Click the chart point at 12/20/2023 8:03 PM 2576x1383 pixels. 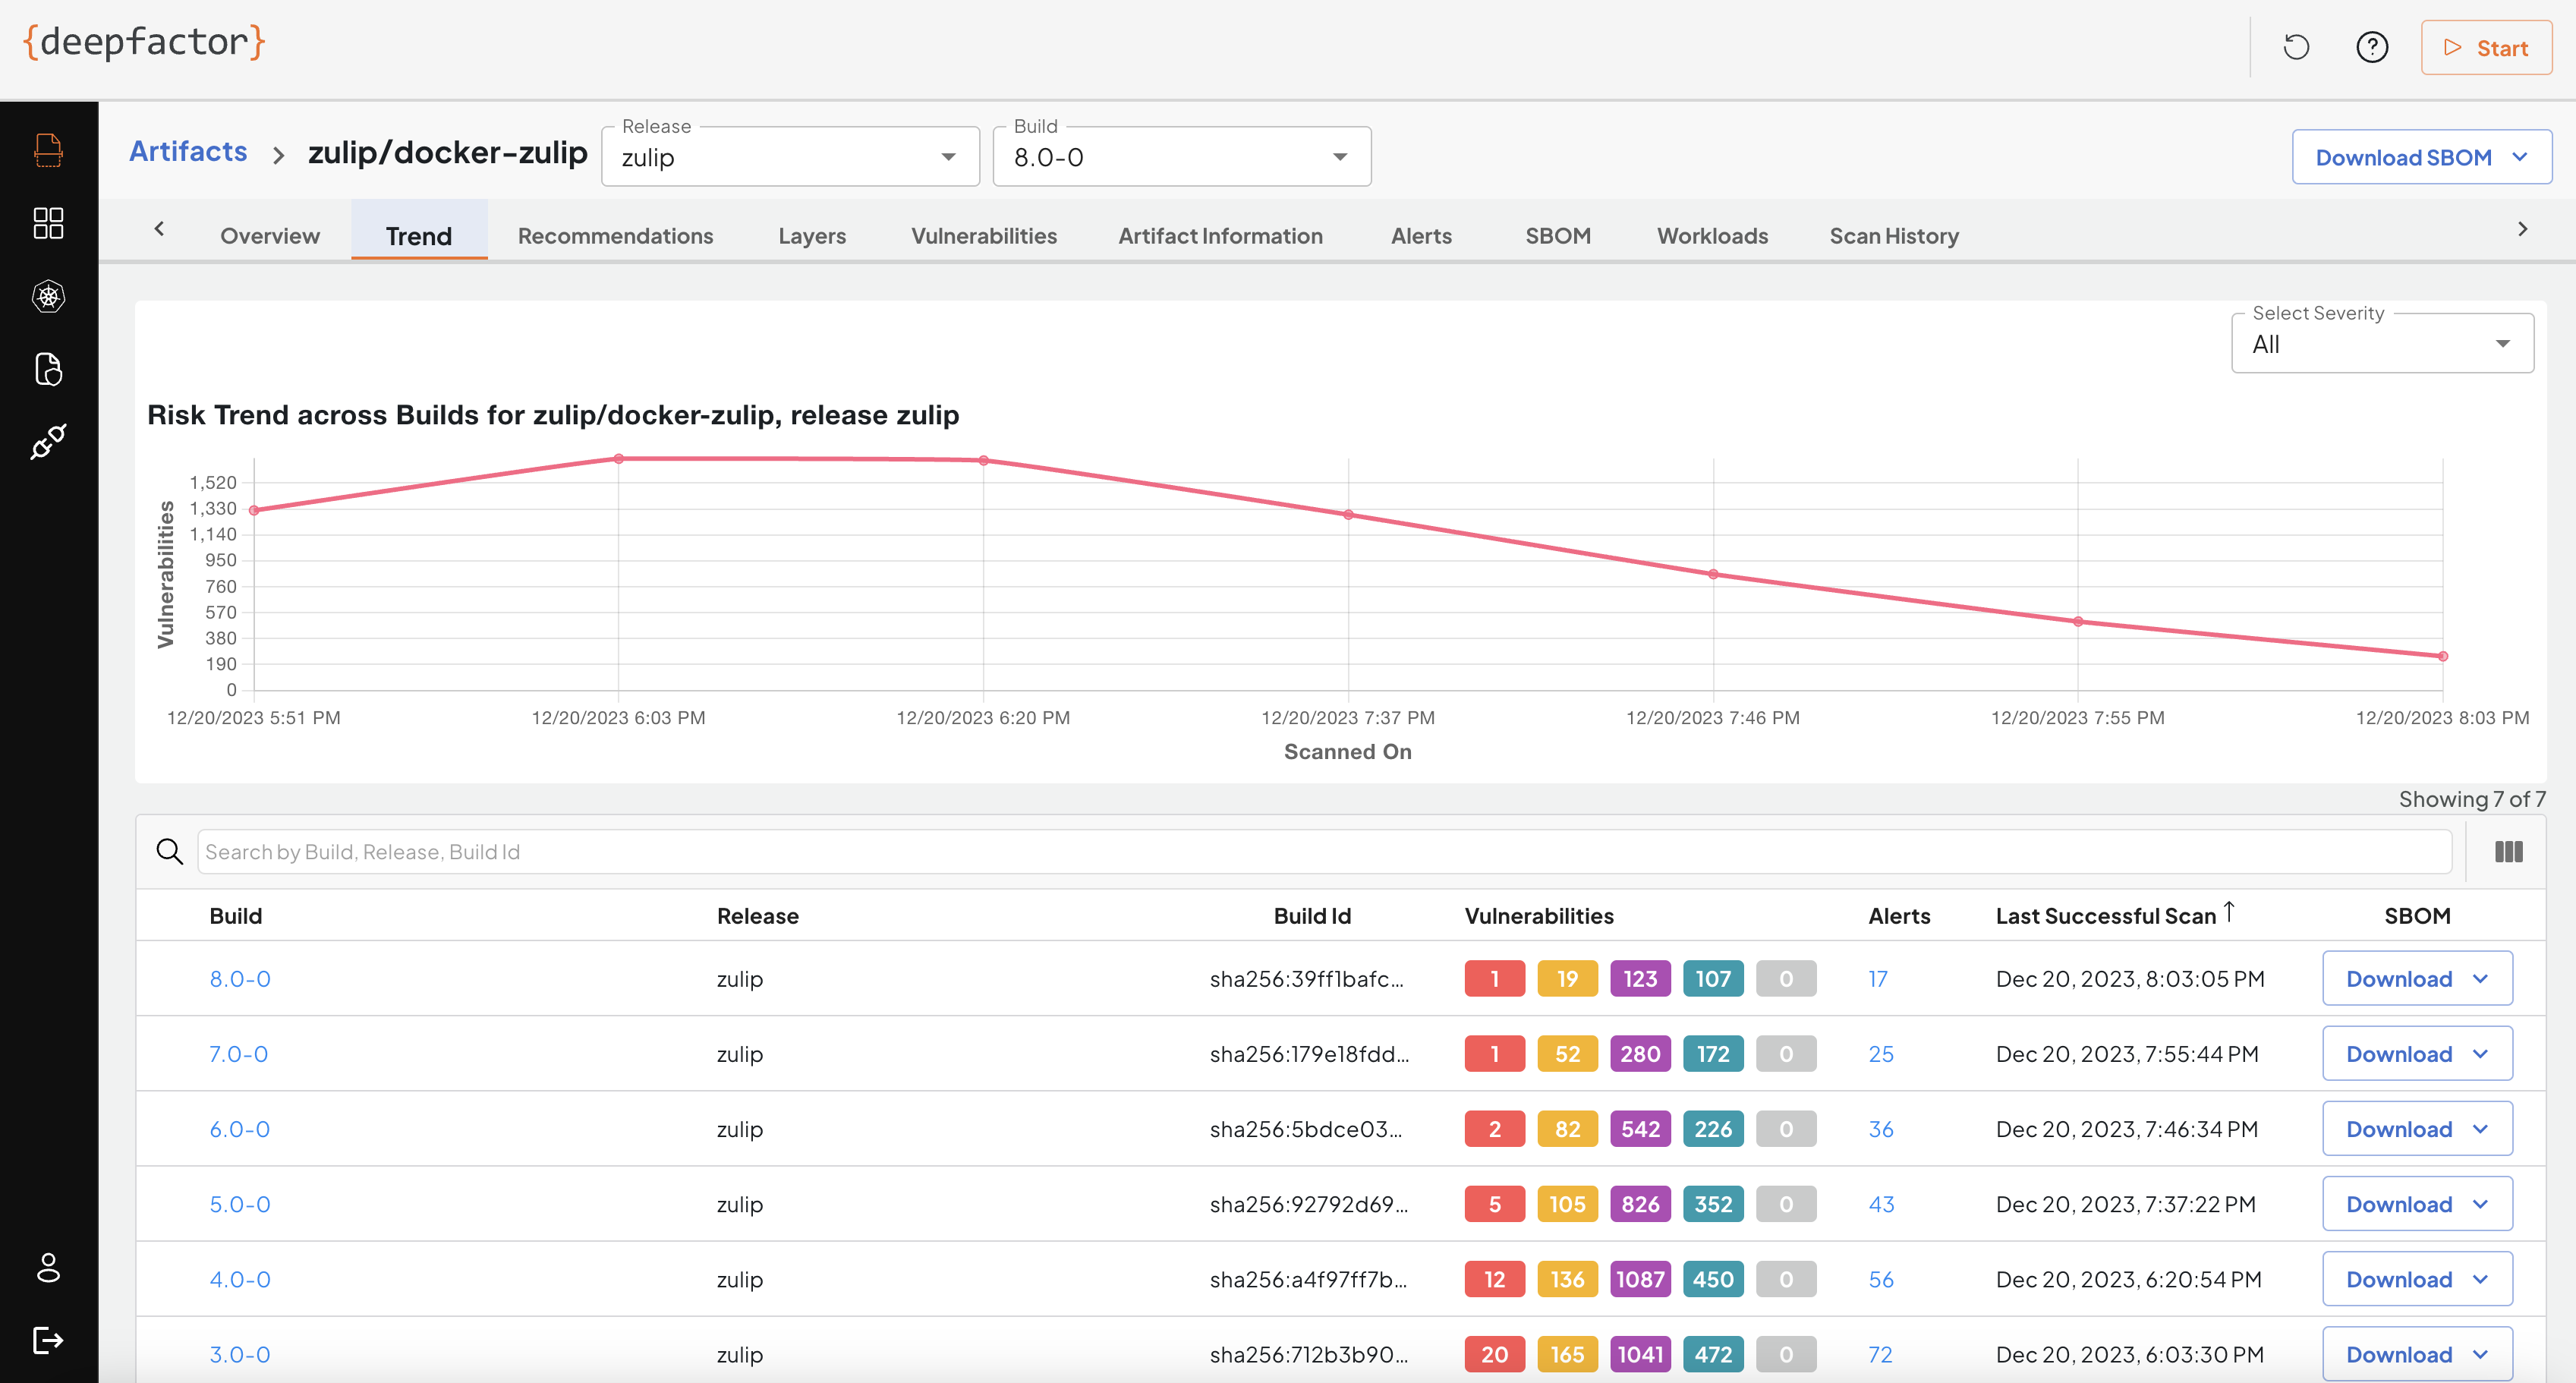pyautogui.click(x=2443, y=657)
